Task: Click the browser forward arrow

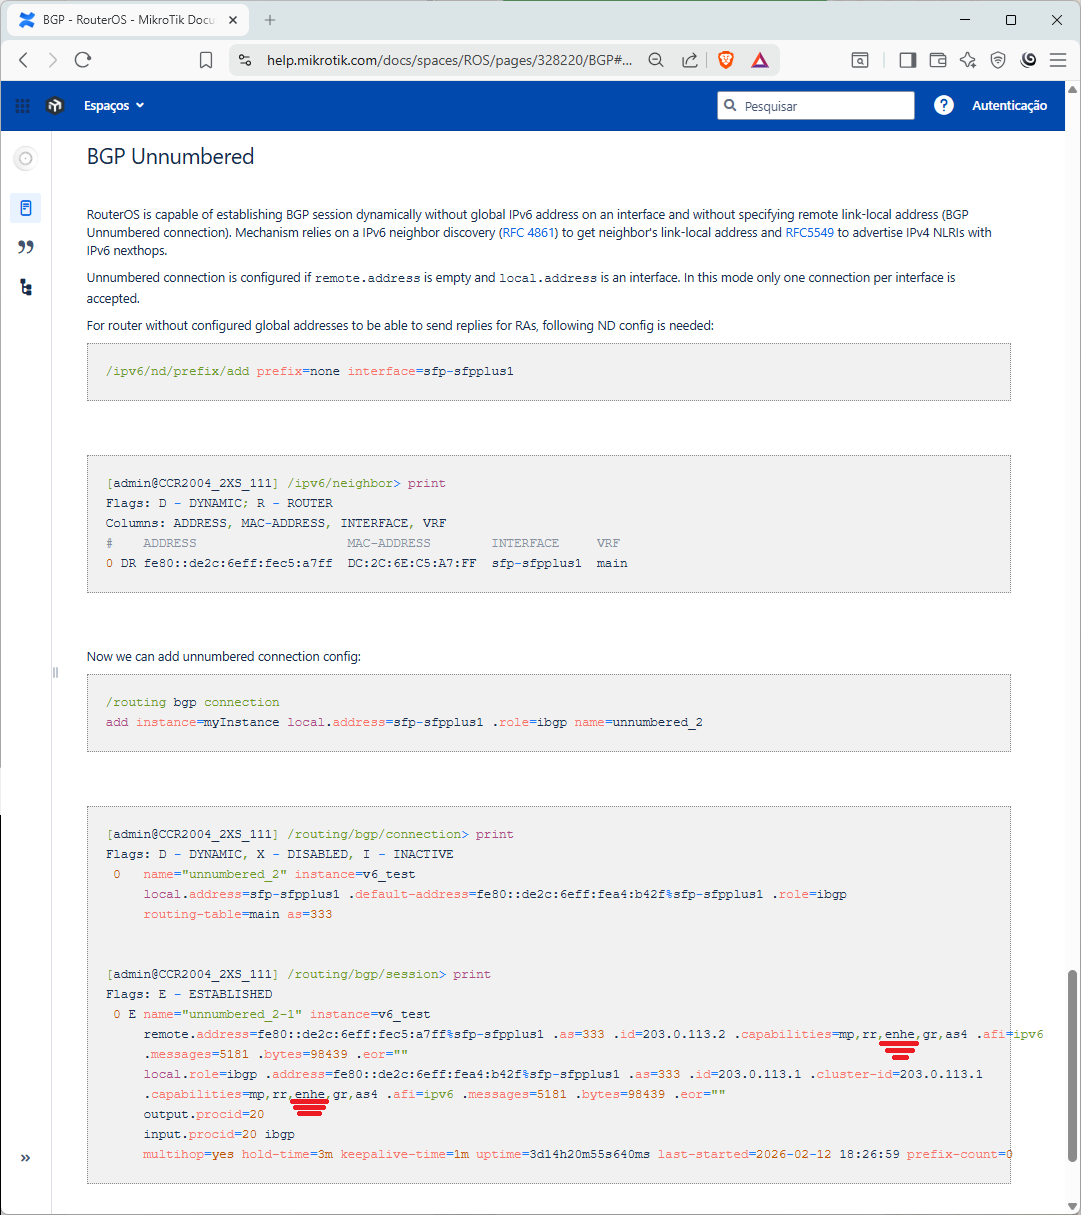Action: pyautogui.click(x=53, y=60)
